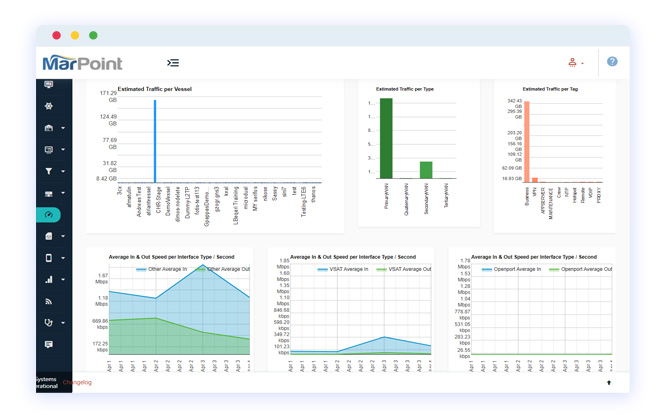Click the bar chart icon in sidebar
The image size is (668, 415).
[x=48, y=280]
